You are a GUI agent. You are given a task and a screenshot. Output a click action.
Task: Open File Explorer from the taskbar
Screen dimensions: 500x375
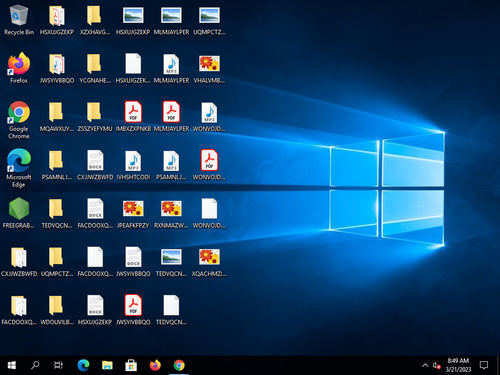coord(107,365)
